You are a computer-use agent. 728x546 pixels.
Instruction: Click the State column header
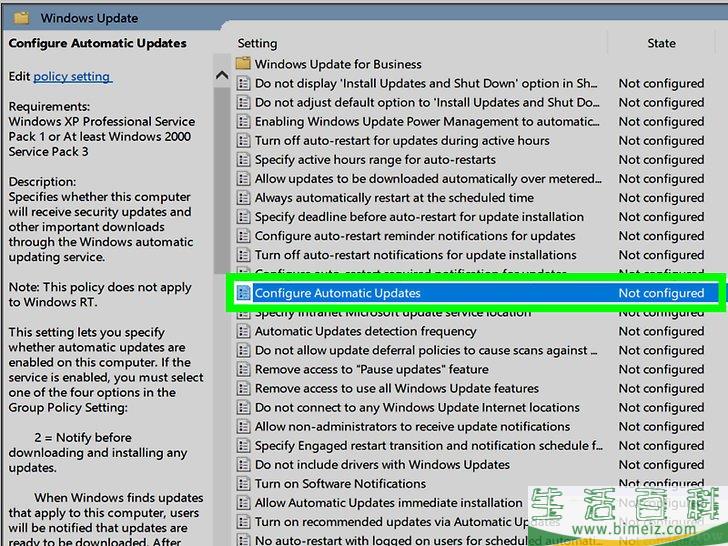[x=661, y=43]
